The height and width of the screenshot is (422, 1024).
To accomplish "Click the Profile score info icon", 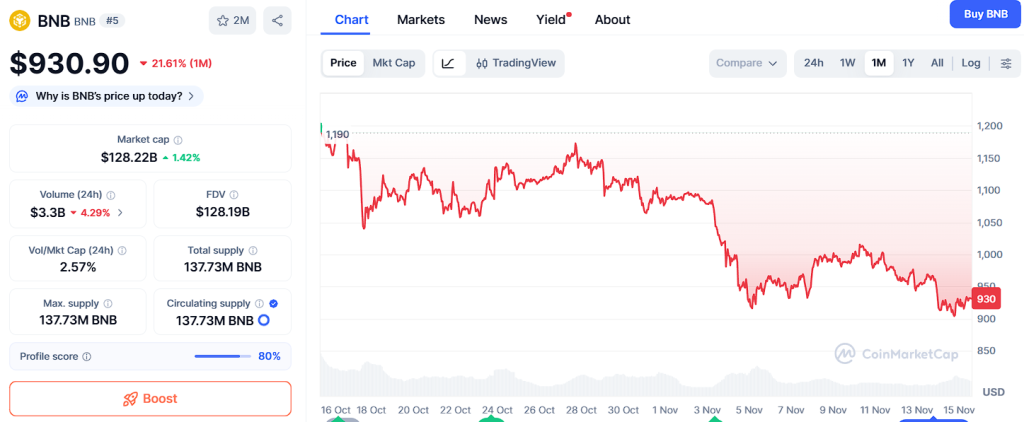I will [x=87, y=356].
